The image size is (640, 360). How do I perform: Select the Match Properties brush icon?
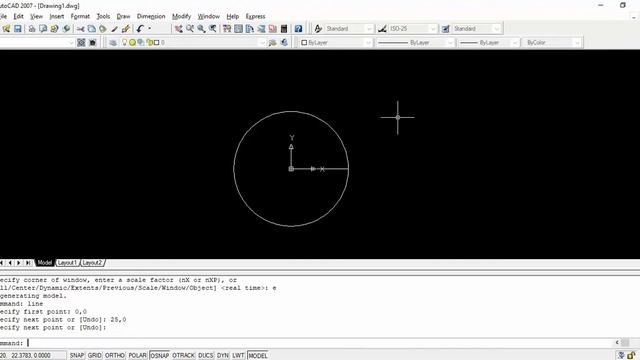click(114, 29)
